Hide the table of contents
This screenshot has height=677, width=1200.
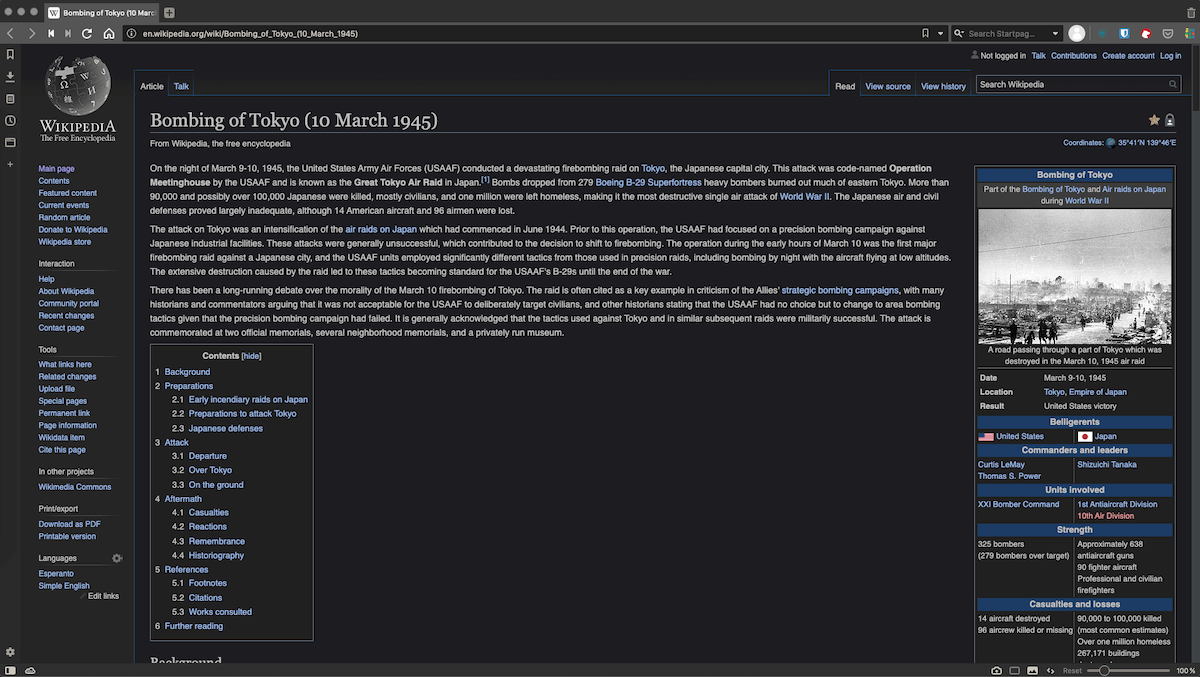251,356
